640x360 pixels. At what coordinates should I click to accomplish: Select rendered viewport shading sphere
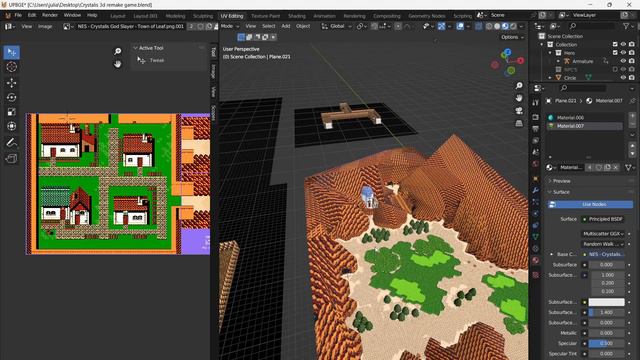pos(514,26)
